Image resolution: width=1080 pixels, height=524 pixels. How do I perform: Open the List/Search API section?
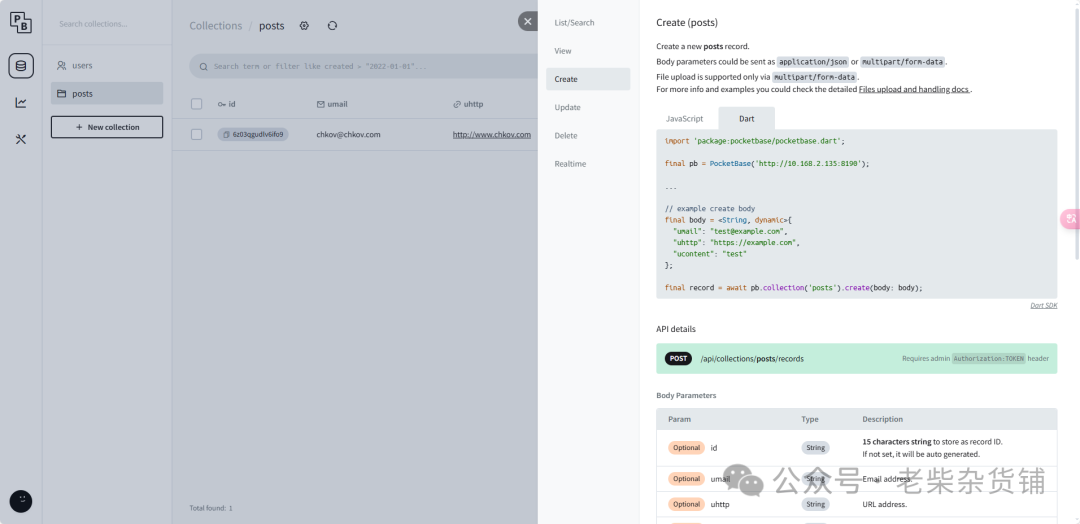coord(574,23)
